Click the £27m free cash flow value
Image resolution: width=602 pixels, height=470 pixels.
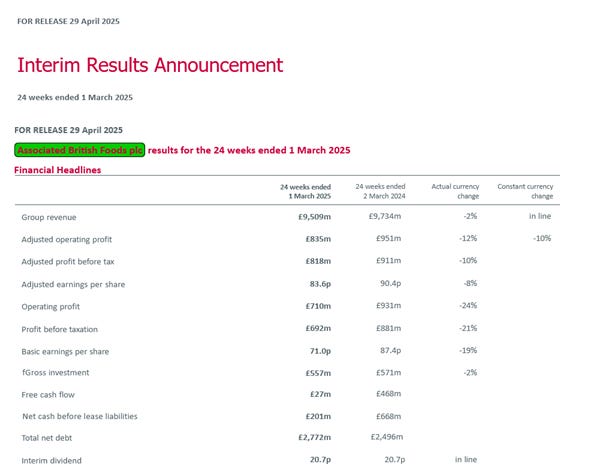click(320, 394)
